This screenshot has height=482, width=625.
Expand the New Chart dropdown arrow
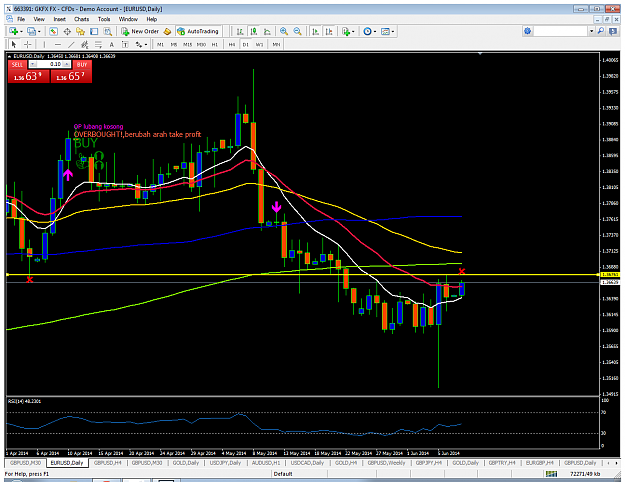[21, 31]
